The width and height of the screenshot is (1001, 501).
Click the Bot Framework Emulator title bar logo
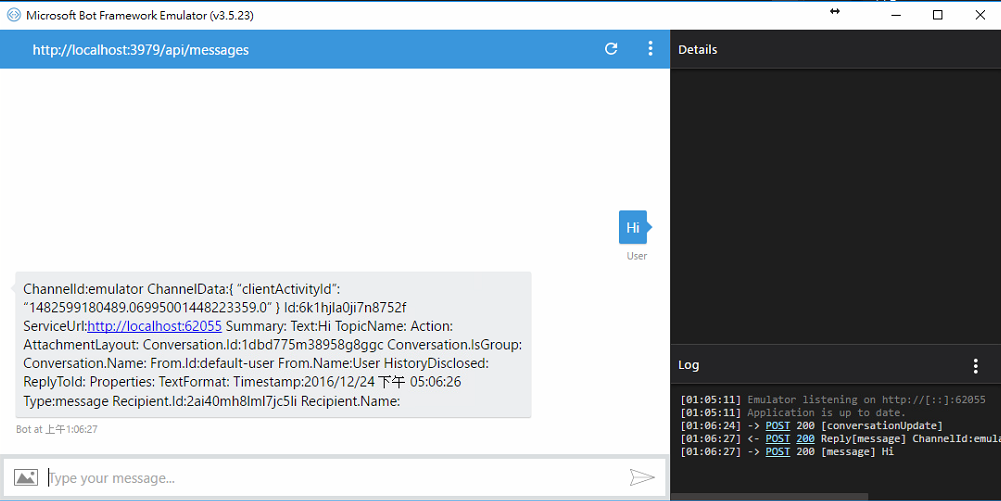point(13,15)
